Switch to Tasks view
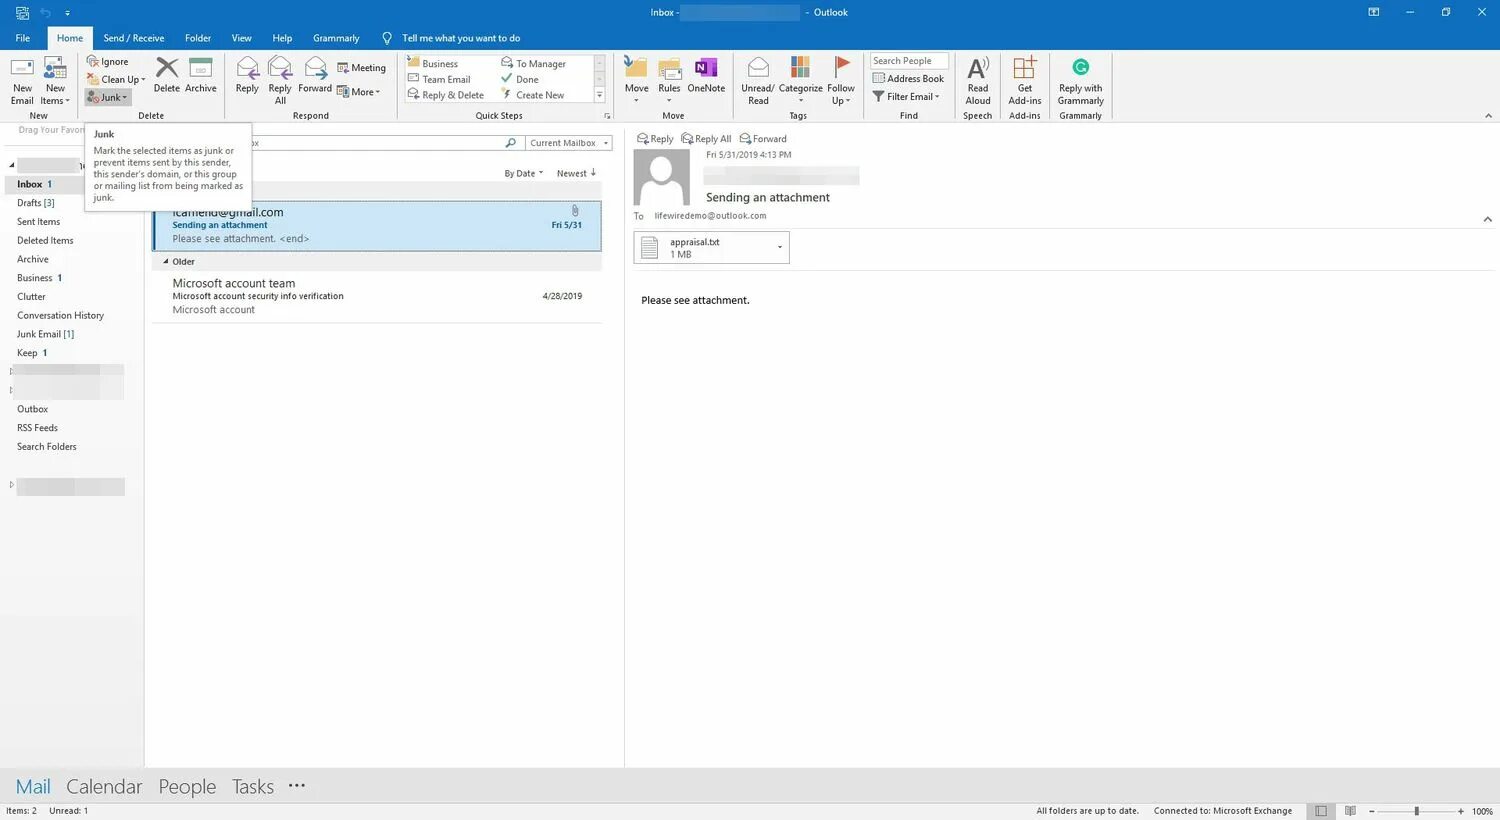1500x820 pixels. 253,787
